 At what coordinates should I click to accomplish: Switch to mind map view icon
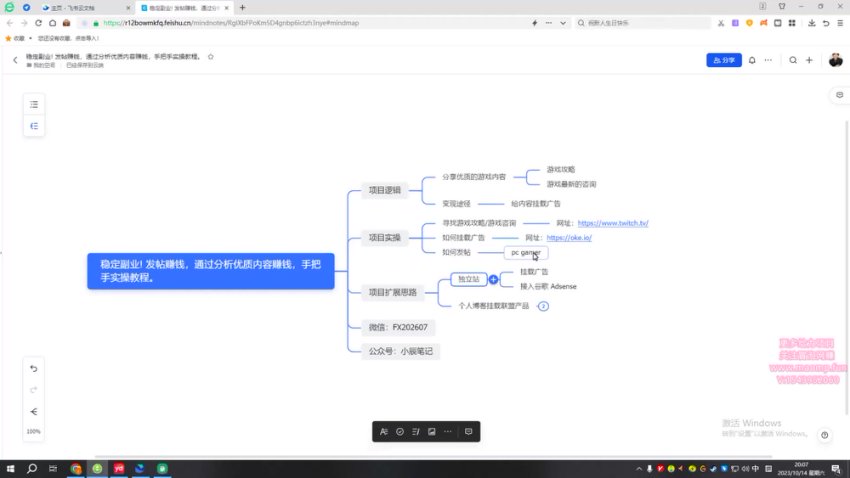coord(33,126)
